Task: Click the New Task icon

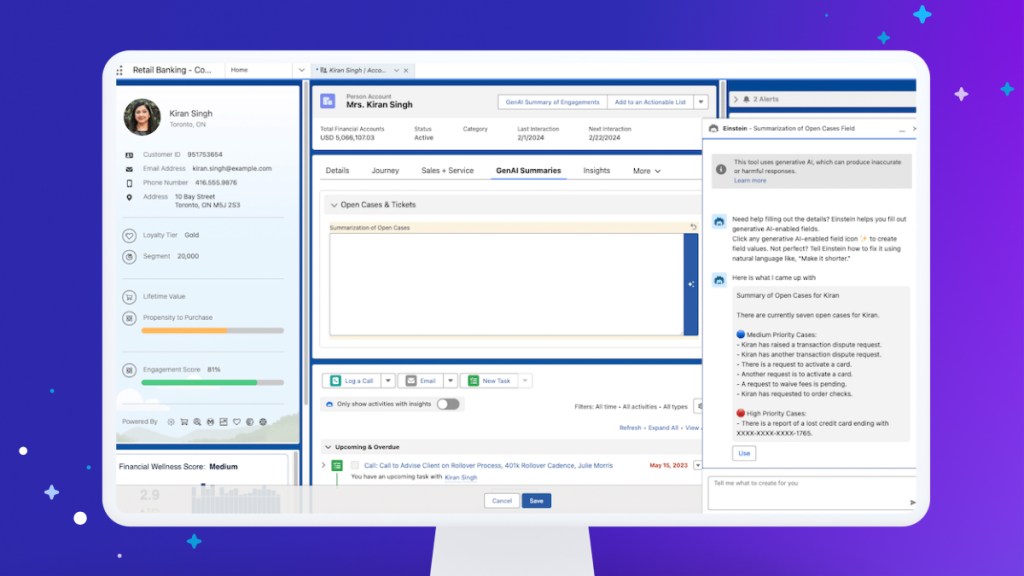Action: [x=473, y=381]
